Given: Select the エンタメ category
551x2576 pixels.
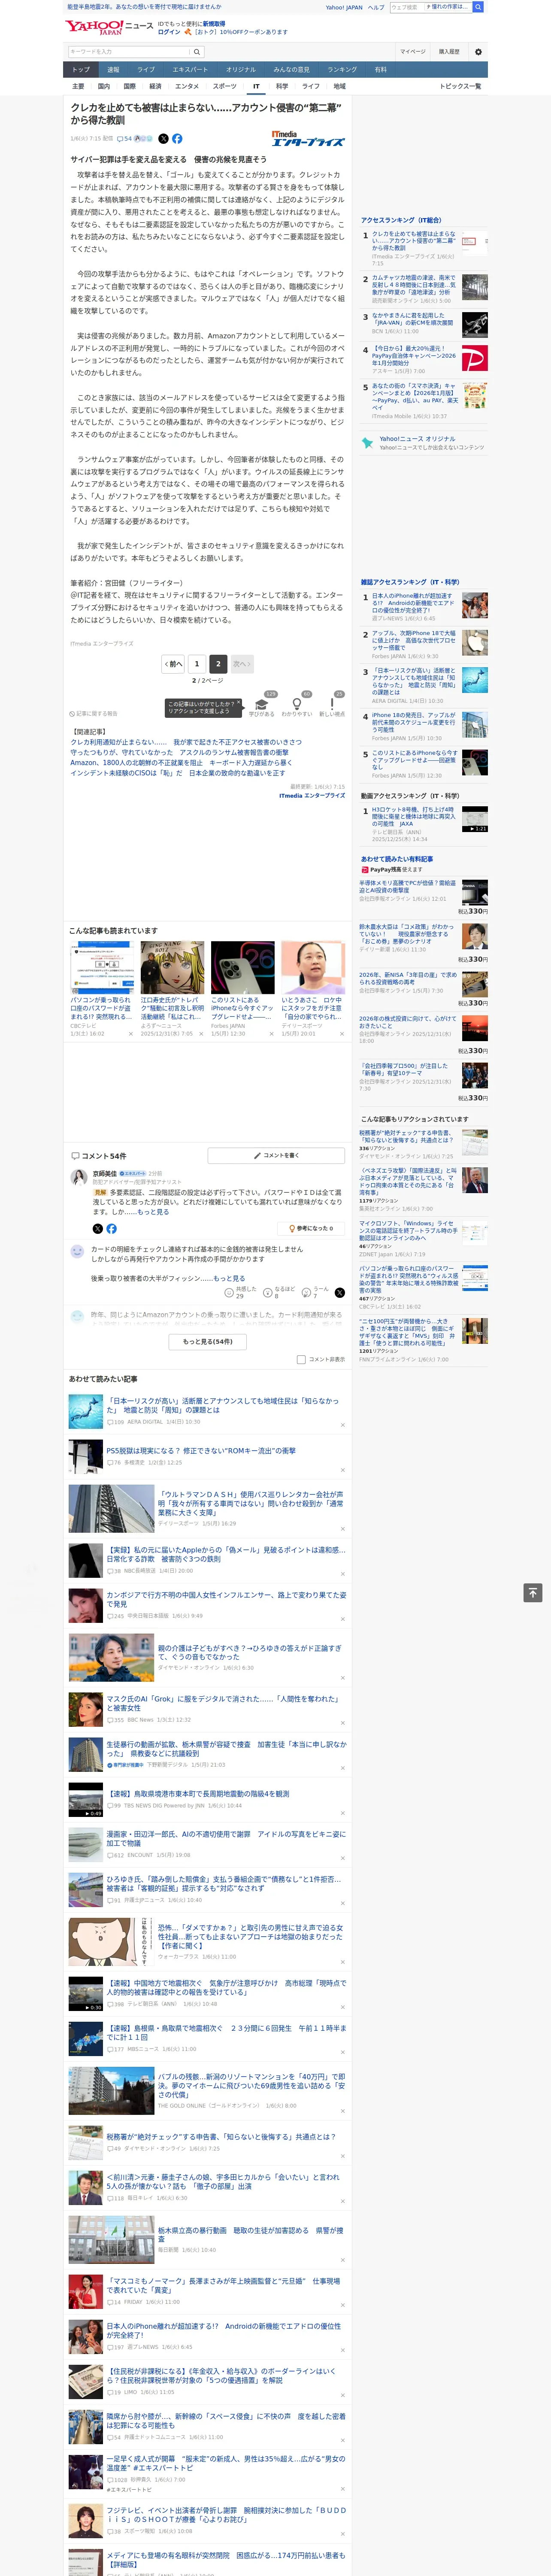Looking at the screenshot, I should pos(187,86).
